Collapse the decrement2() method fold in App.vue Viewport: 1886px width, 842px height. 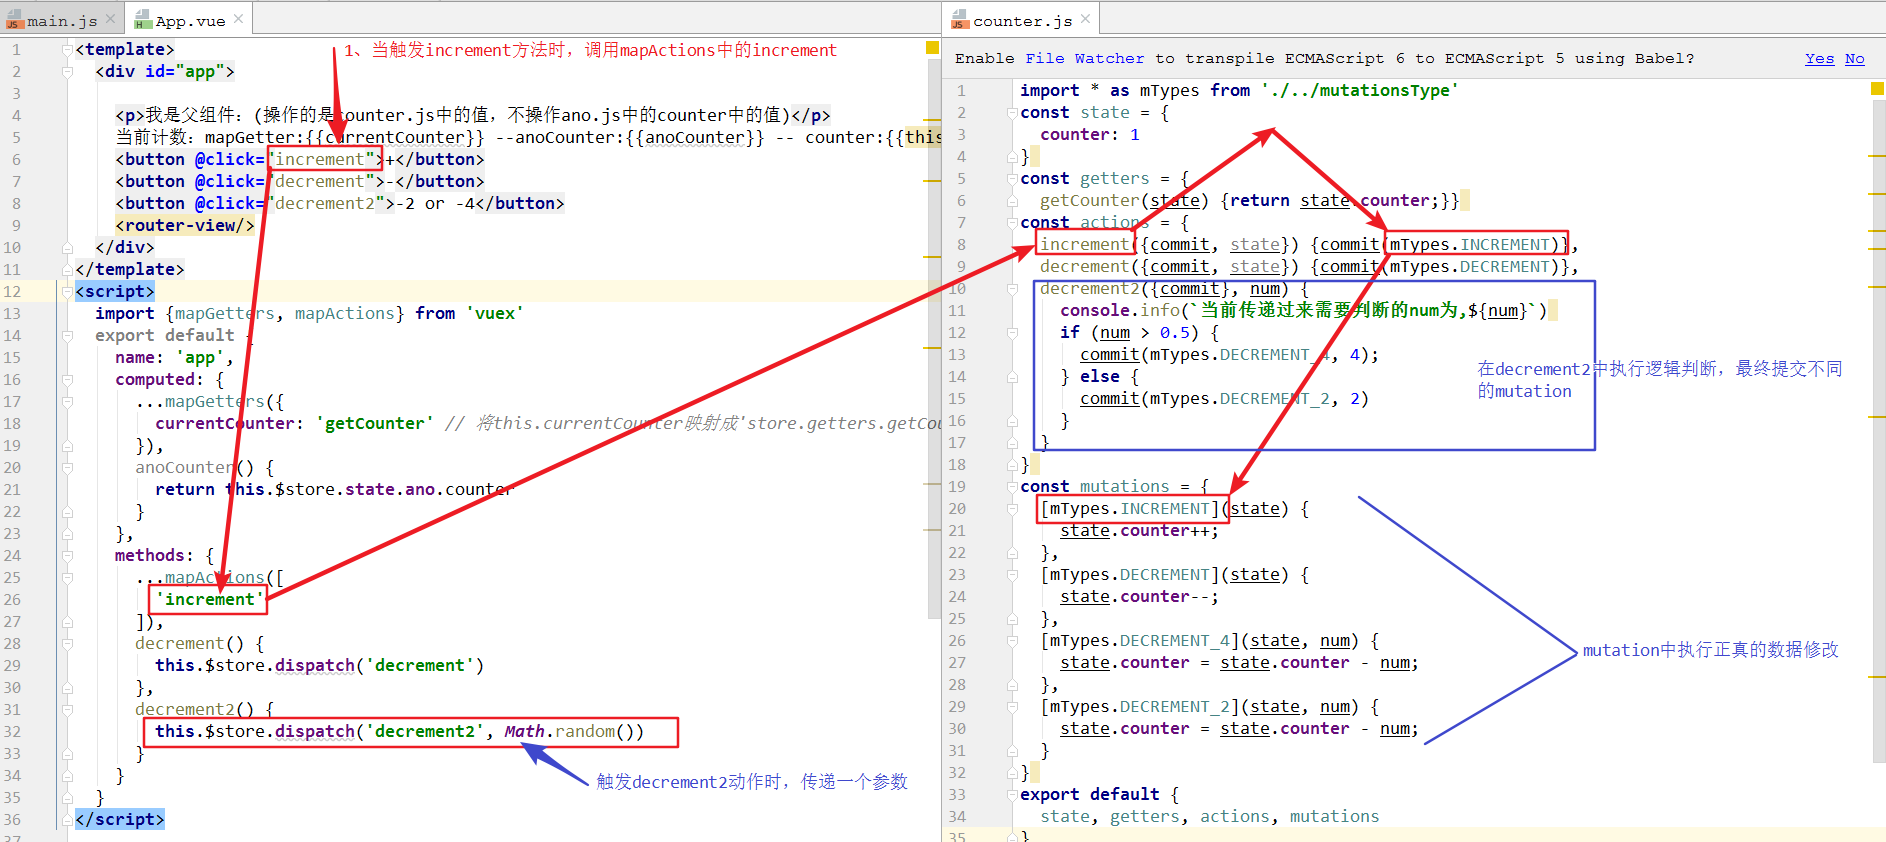pos(67,709)
